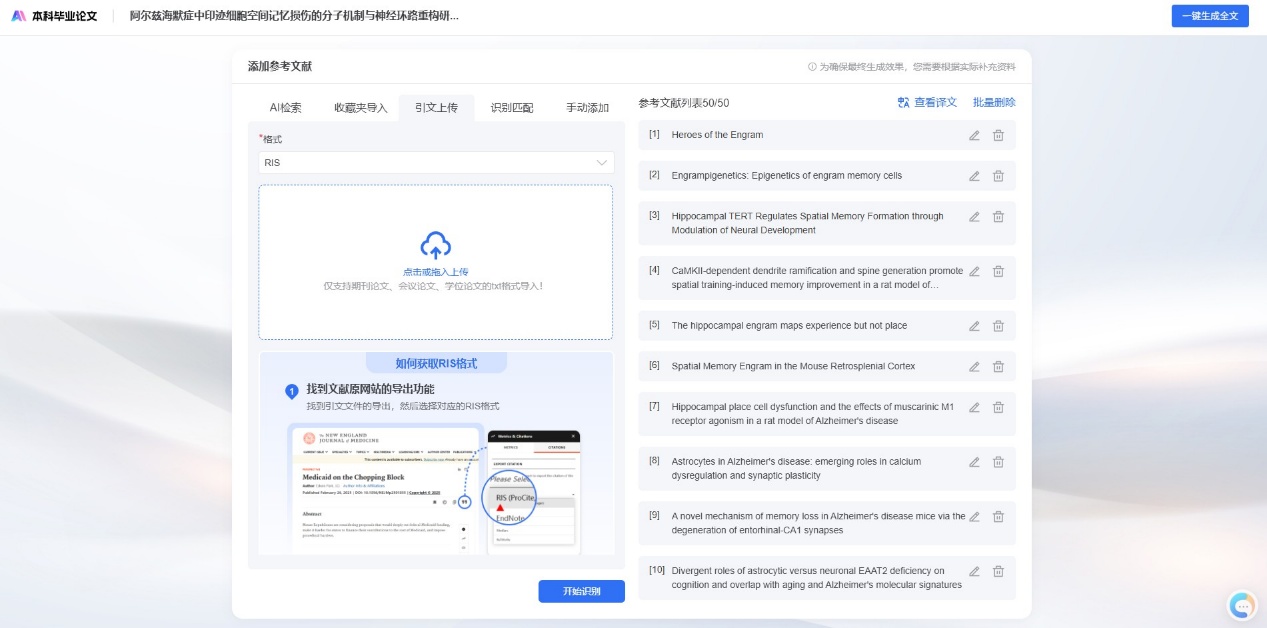Screen dimensions: 1267x628
Task: Edit Spatial Memory Engram reference entry
Action: [x=974, y=367]
